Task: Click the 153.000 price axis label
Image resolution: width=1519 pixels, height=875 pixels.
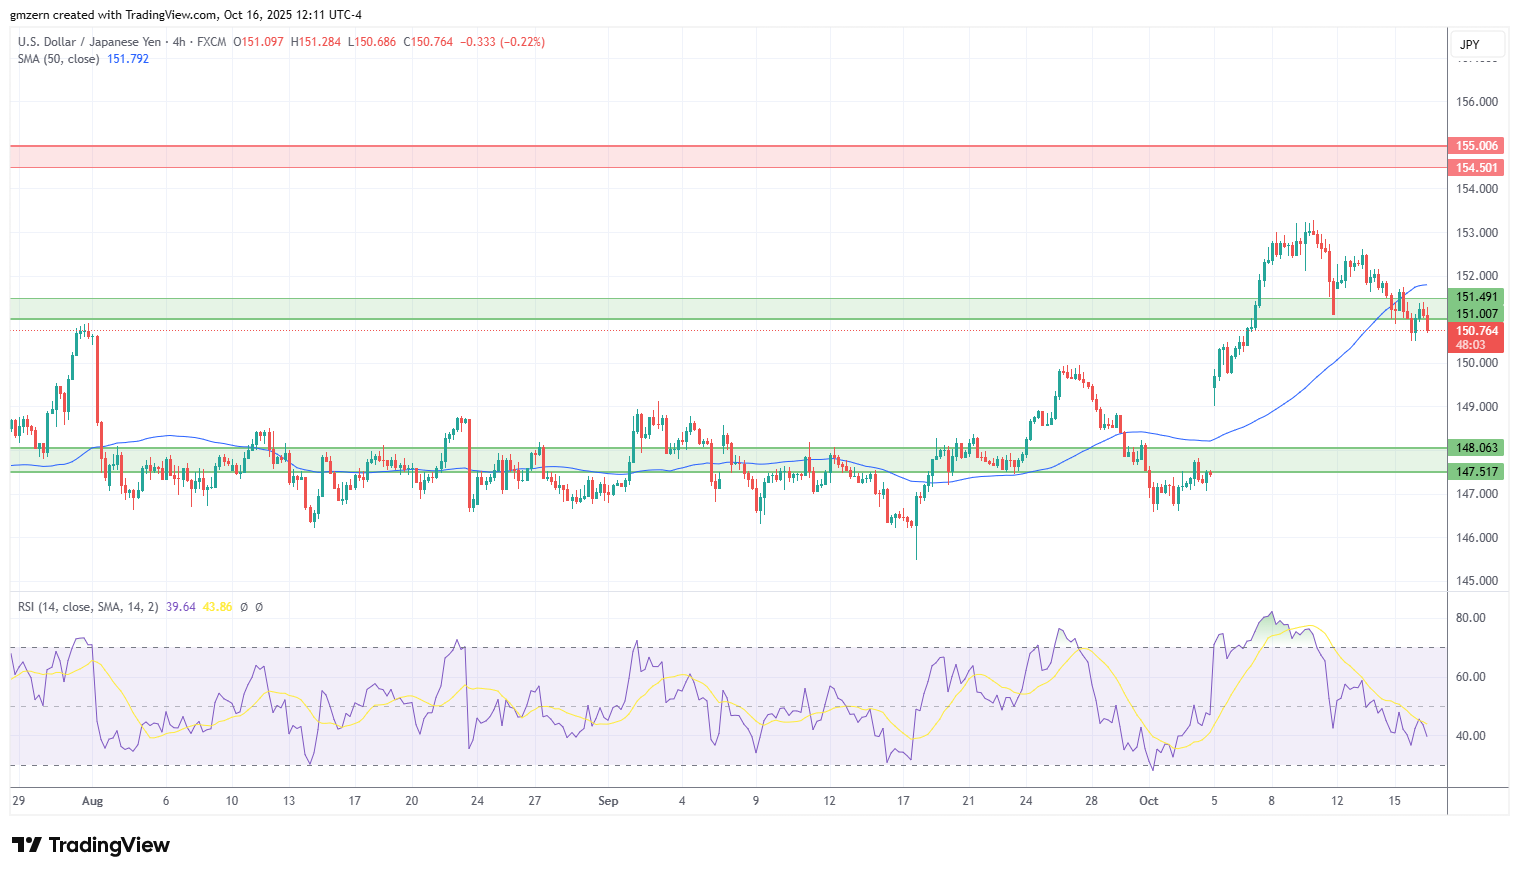Action: point(1477,233)
